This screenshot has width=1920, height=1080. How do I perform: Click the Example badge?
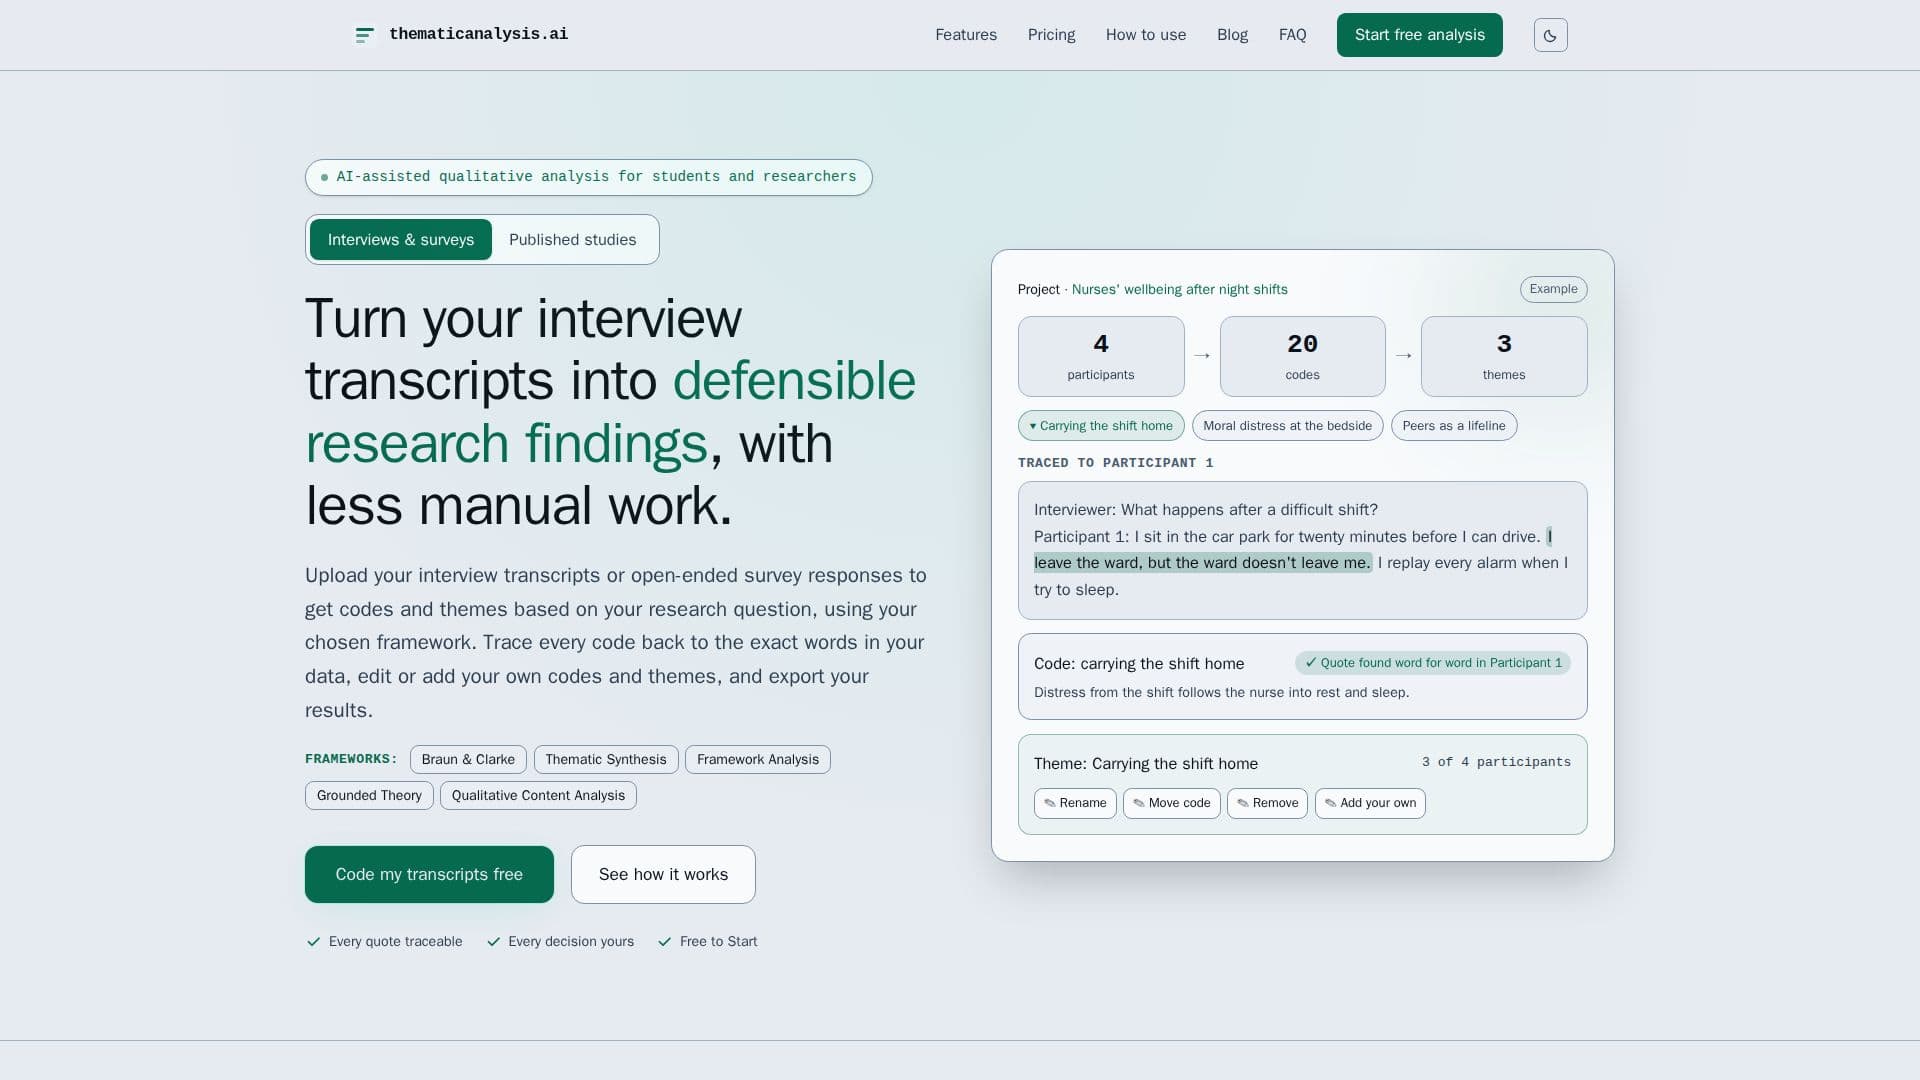pos(1553,289)
